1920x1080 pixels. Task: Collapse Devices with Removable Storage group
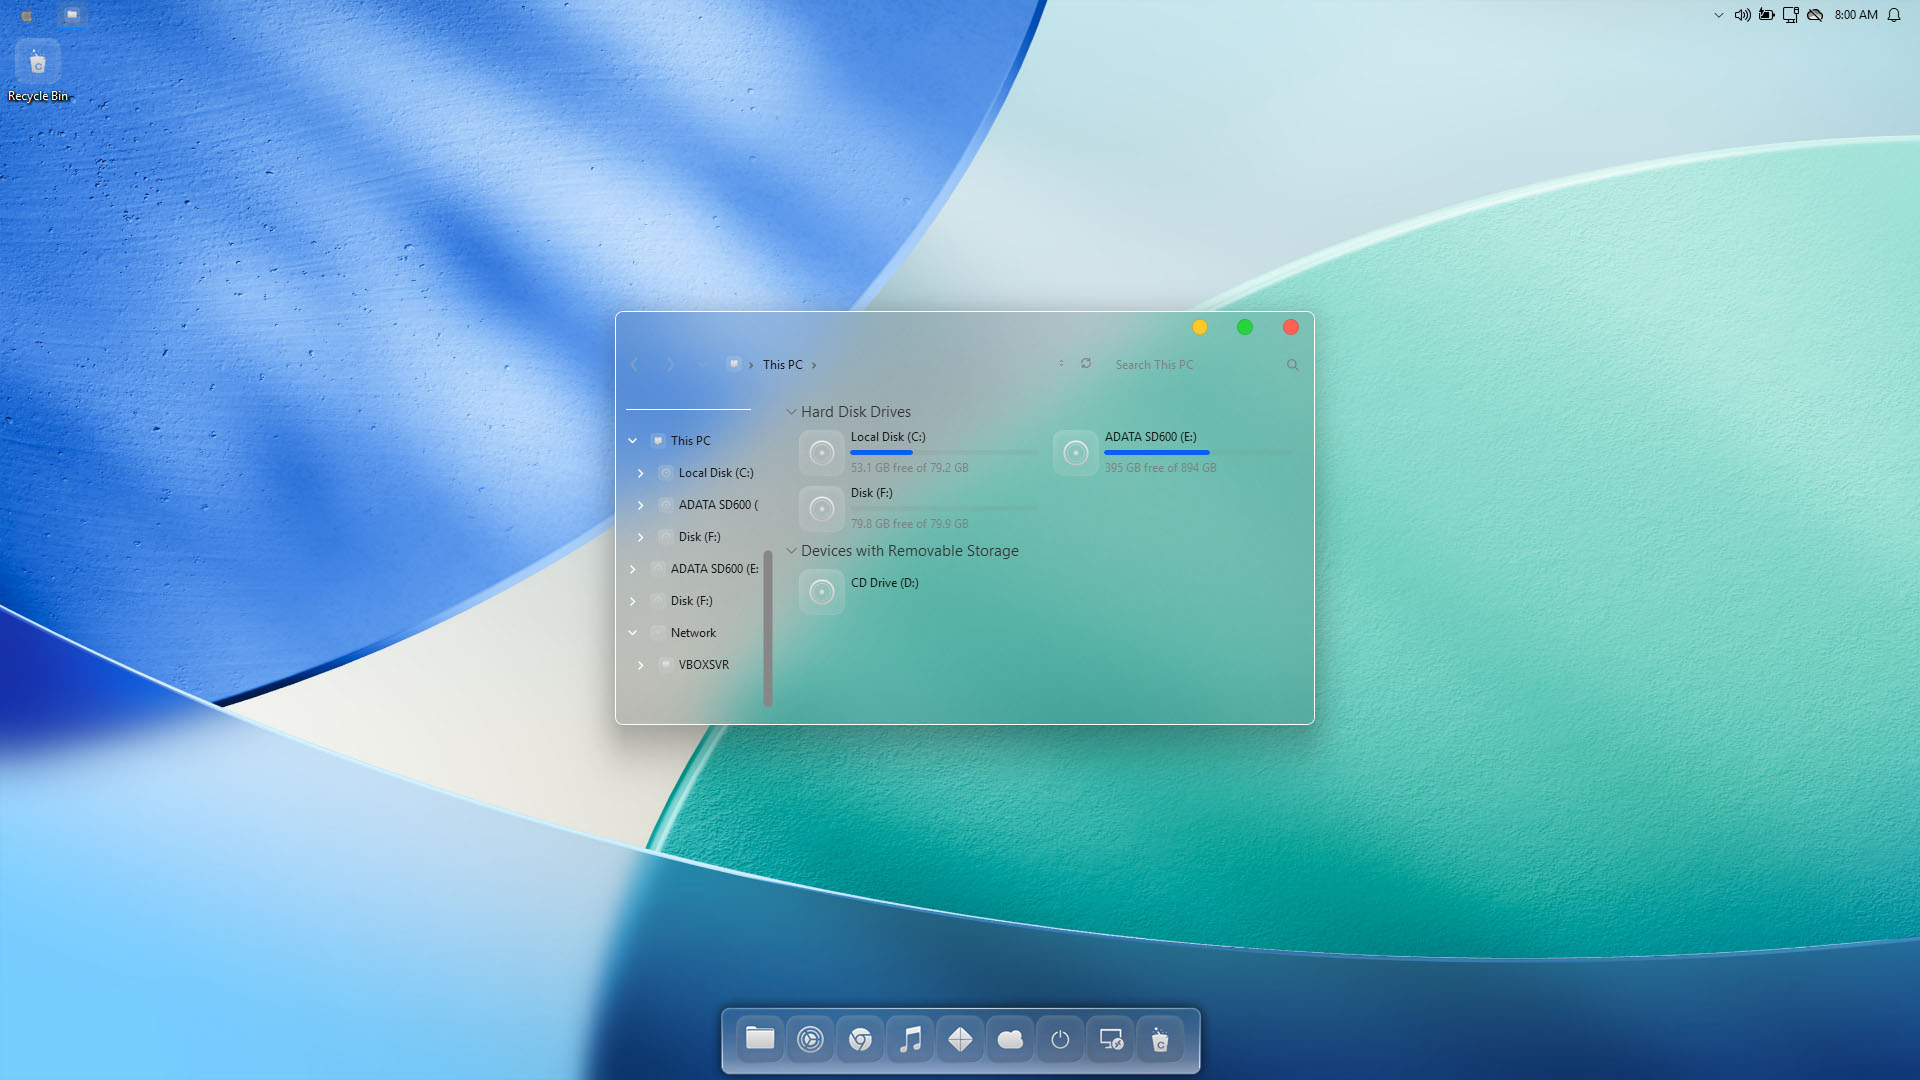(791, 551)
